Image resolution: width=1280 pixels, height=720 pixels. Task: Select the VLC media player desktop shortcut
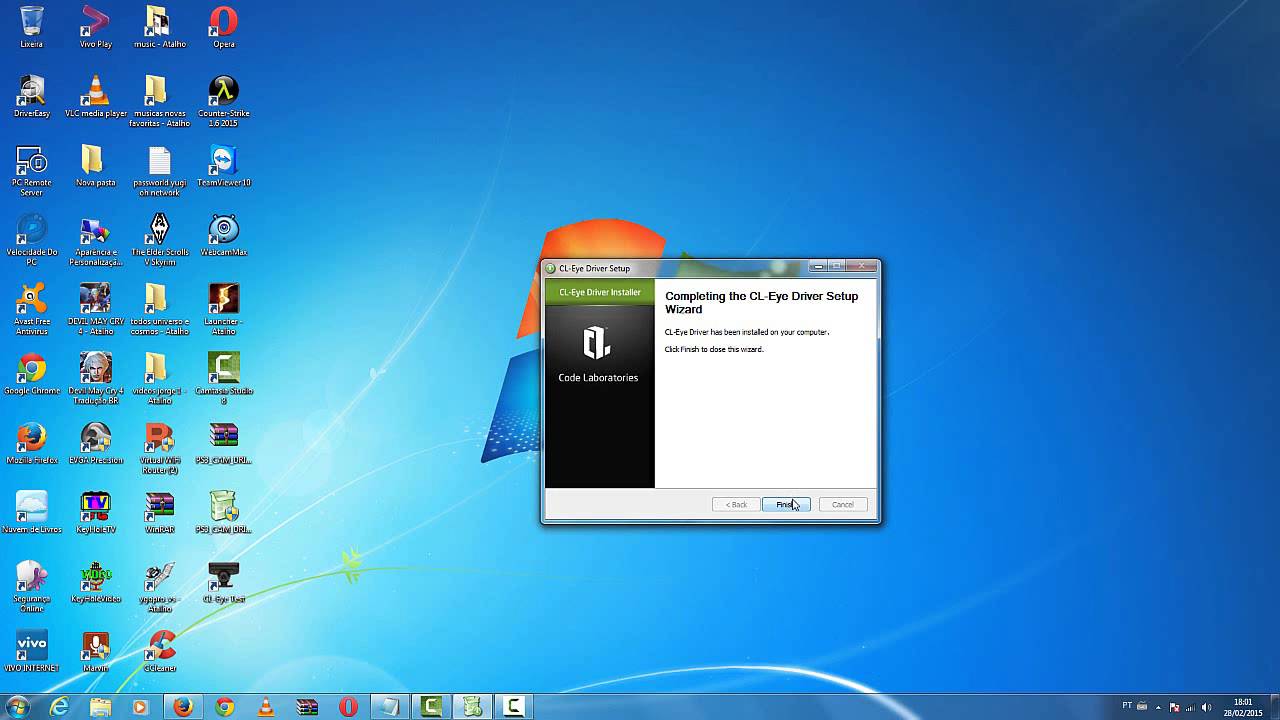pyautogui.click(x=95, y=96)
